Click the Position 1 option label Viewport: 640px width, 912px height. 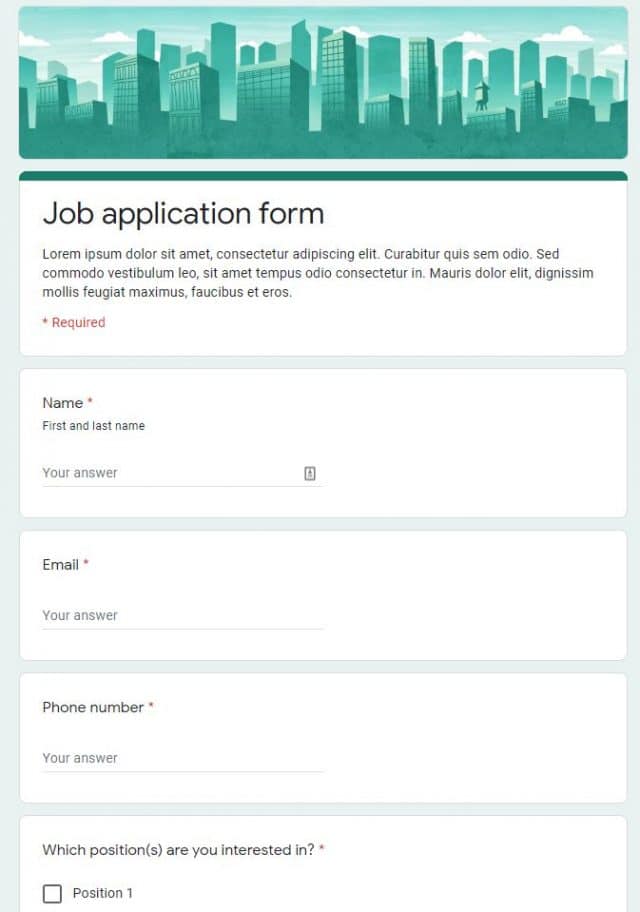point(103,893)
